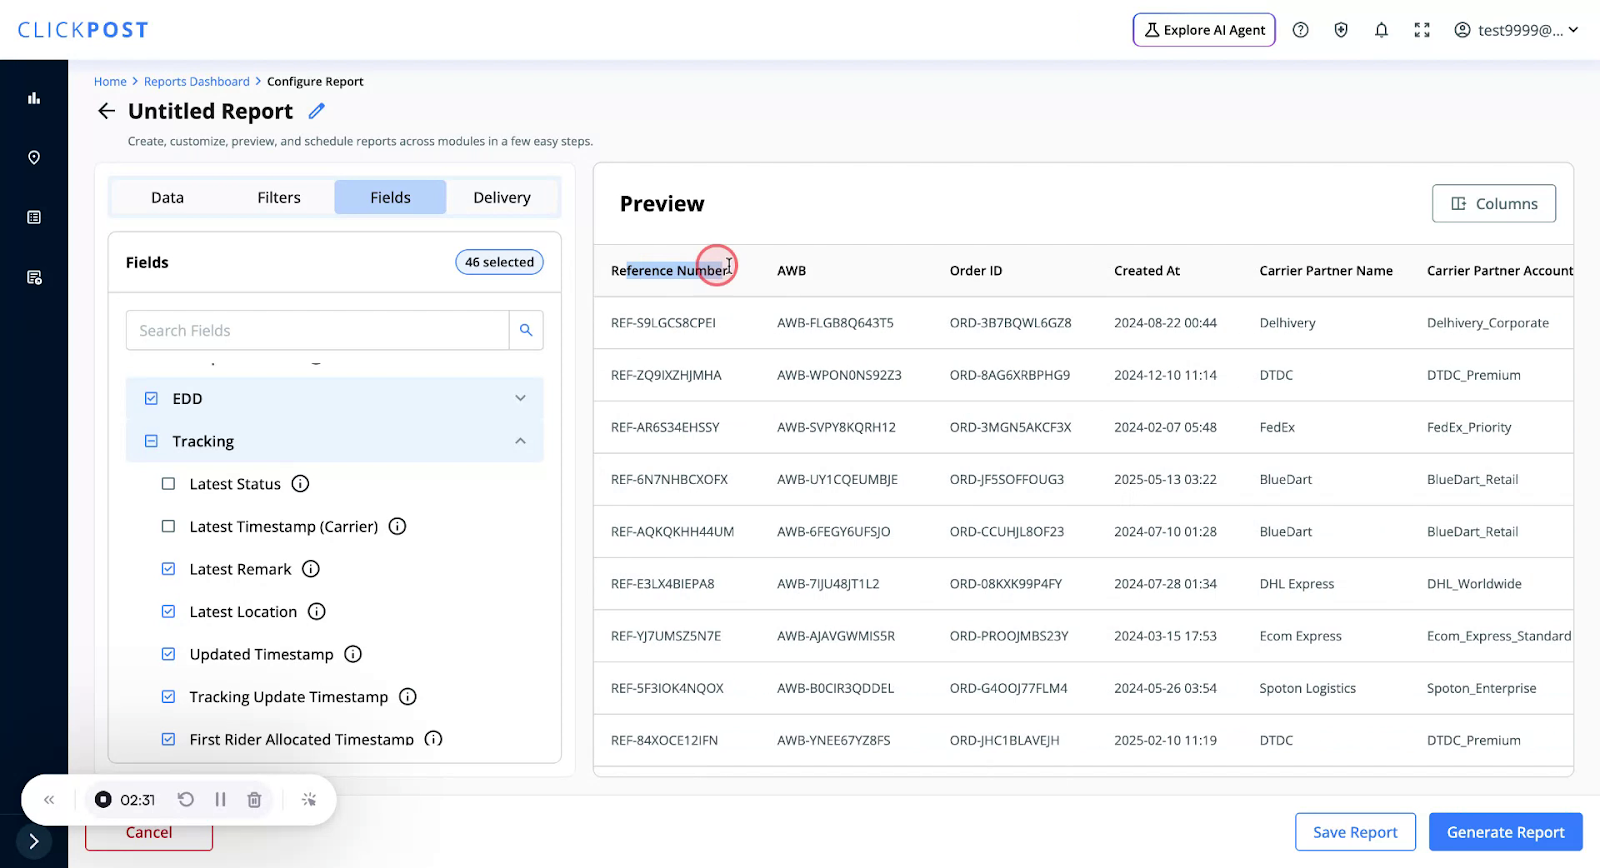This screenshot has width=1600, height=868.
Task: Click cell REF-S9LGCS8CPEI
Action: click(x=664, y=323)
